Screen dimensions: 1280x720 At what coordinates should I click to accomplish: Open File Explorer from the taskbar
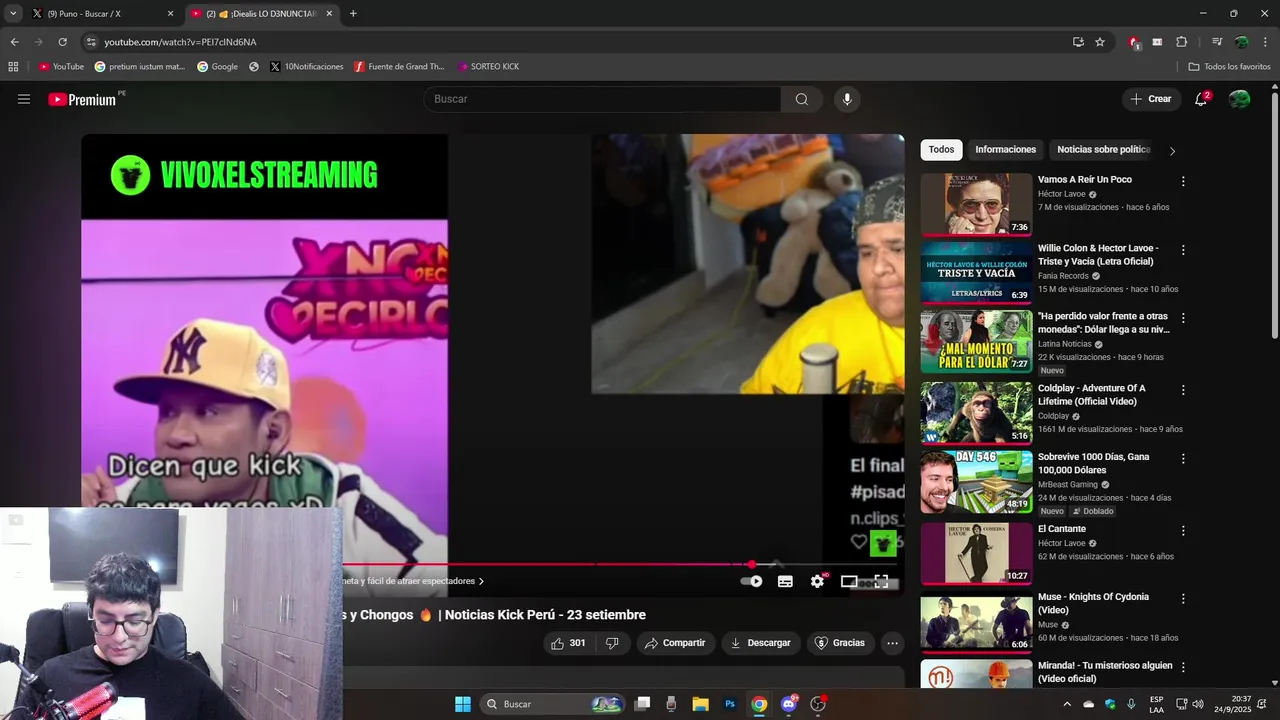click(x=700, y=704)
